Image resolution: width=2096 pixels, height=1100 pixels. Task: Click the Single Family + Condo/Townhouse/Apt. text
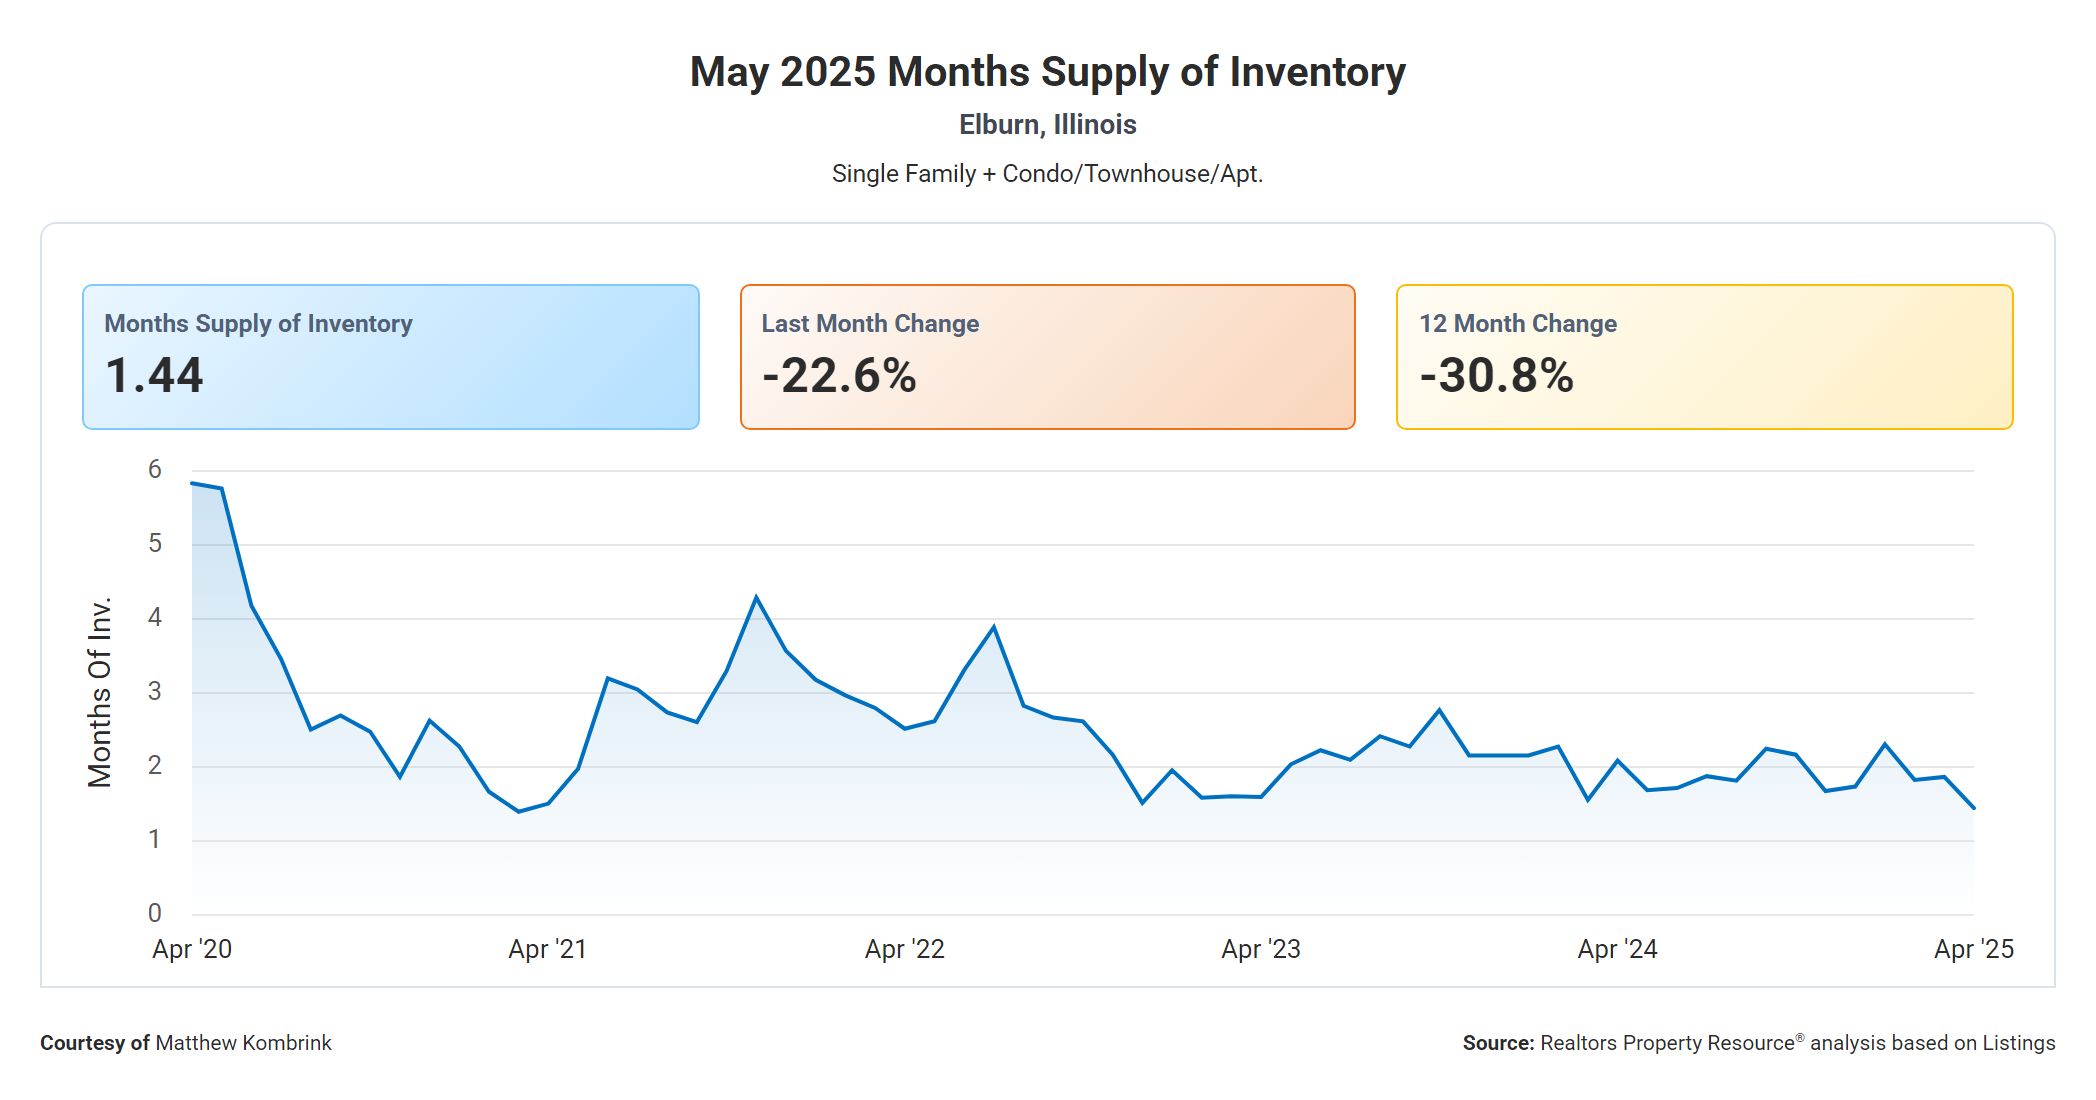1047,174
